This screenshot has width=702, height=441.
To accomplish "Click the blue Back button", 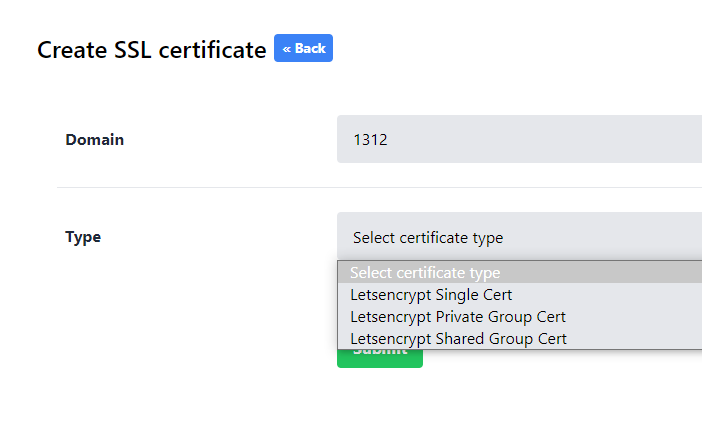I will tap(303, 48).
